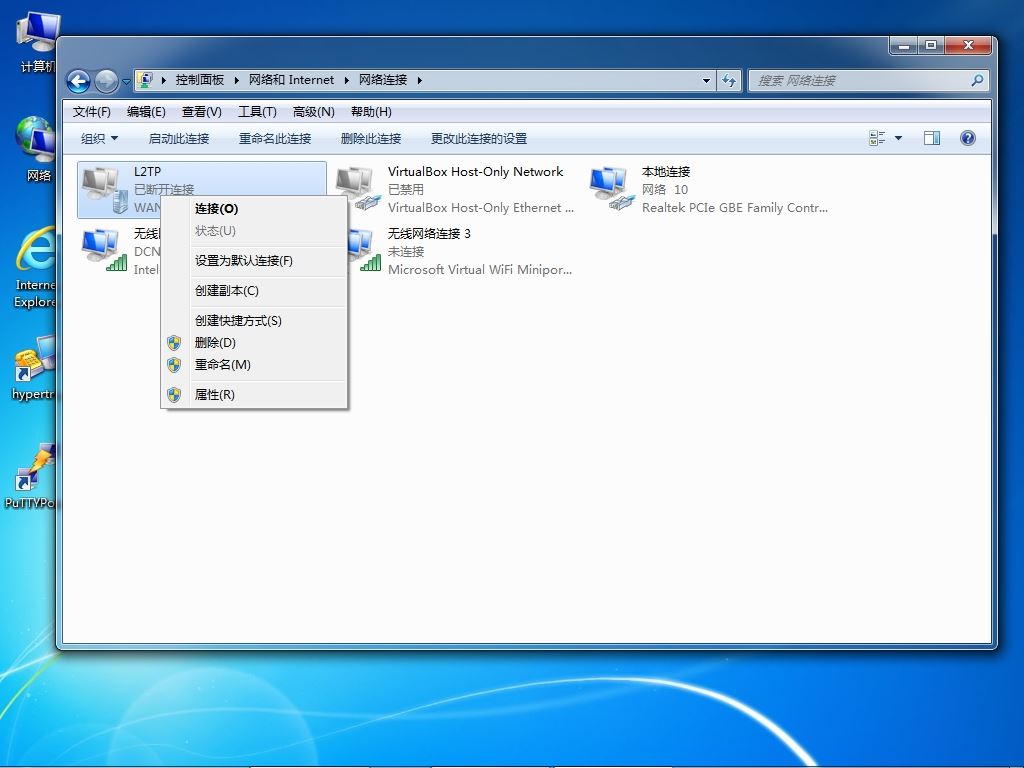This screenshot has width=1024, height=768.
Task: Click the shield icon beside 属性(R)
Action: click(x=174, y=394)
